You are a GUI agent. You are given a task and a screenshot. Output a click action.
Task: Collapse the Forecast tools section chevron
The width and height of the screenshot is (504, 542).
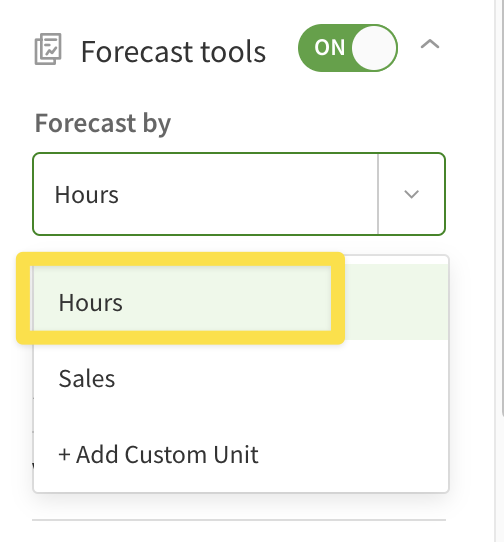(x=430, y=45)
